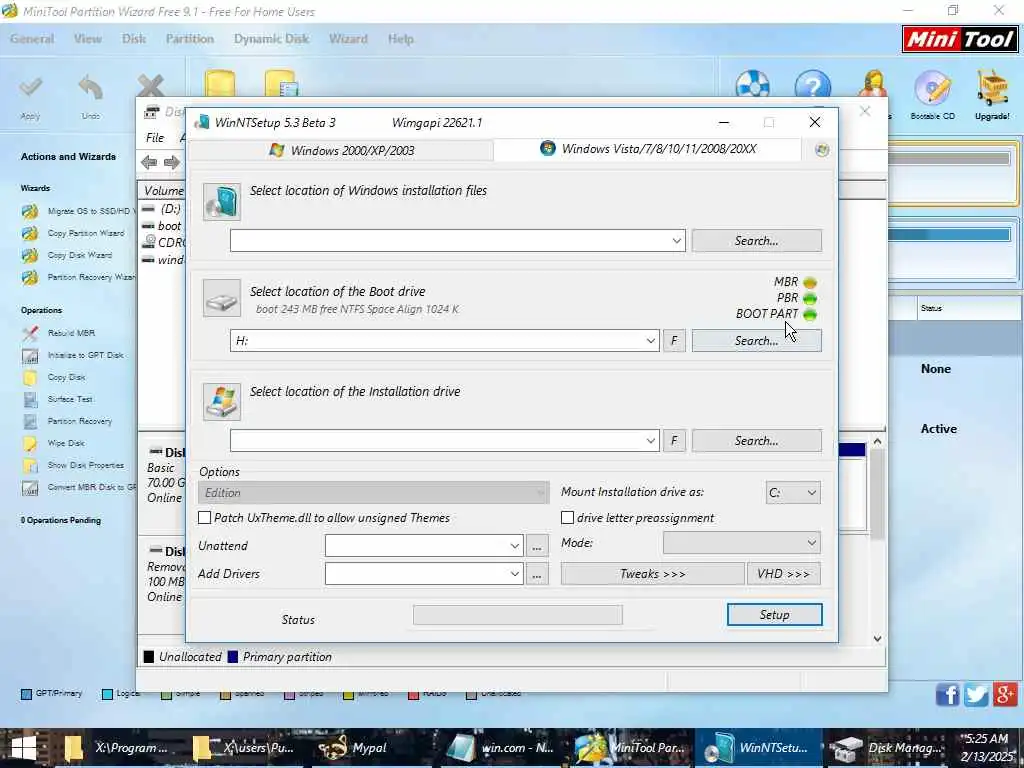
Task: Select the Windows Vista/7/8/10/11 tab
Action: click(647, 149)
